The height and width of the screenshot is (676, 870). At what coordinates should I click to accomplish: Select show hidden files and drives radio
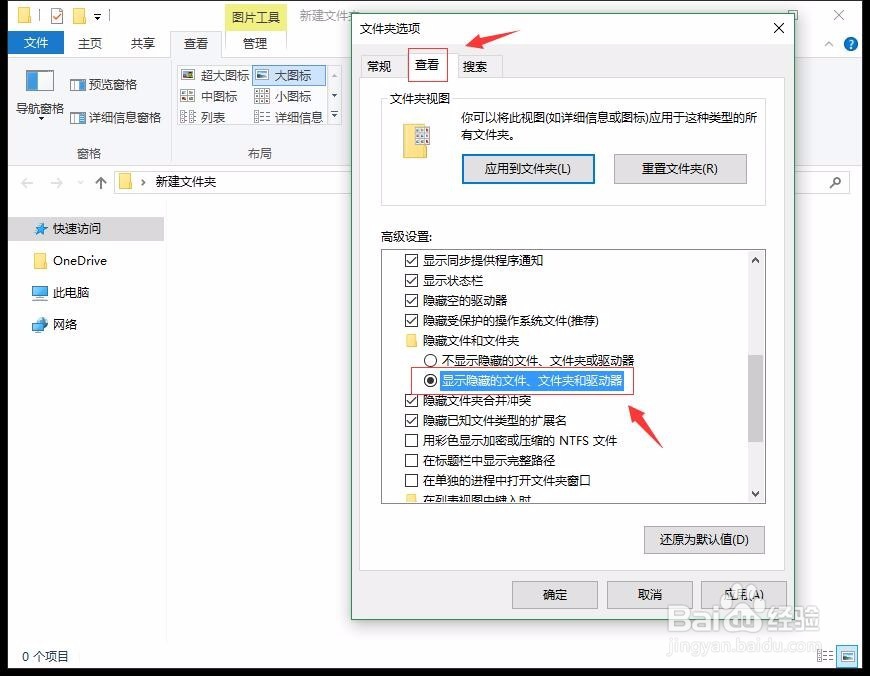(430, 381)
